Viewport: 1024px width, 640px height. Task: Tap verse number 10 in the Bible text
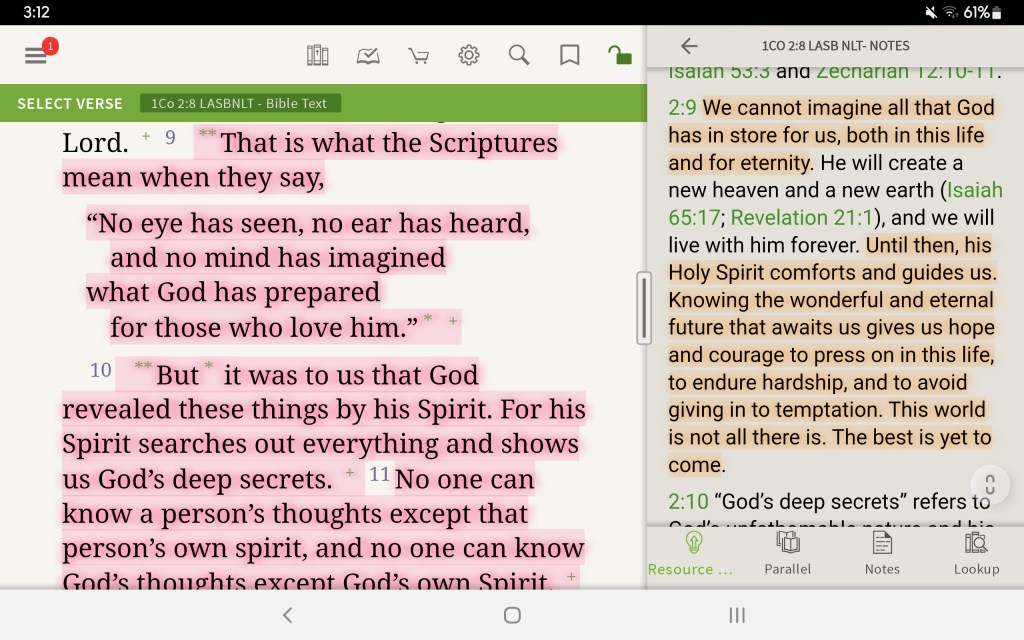[x=99, y=370]
